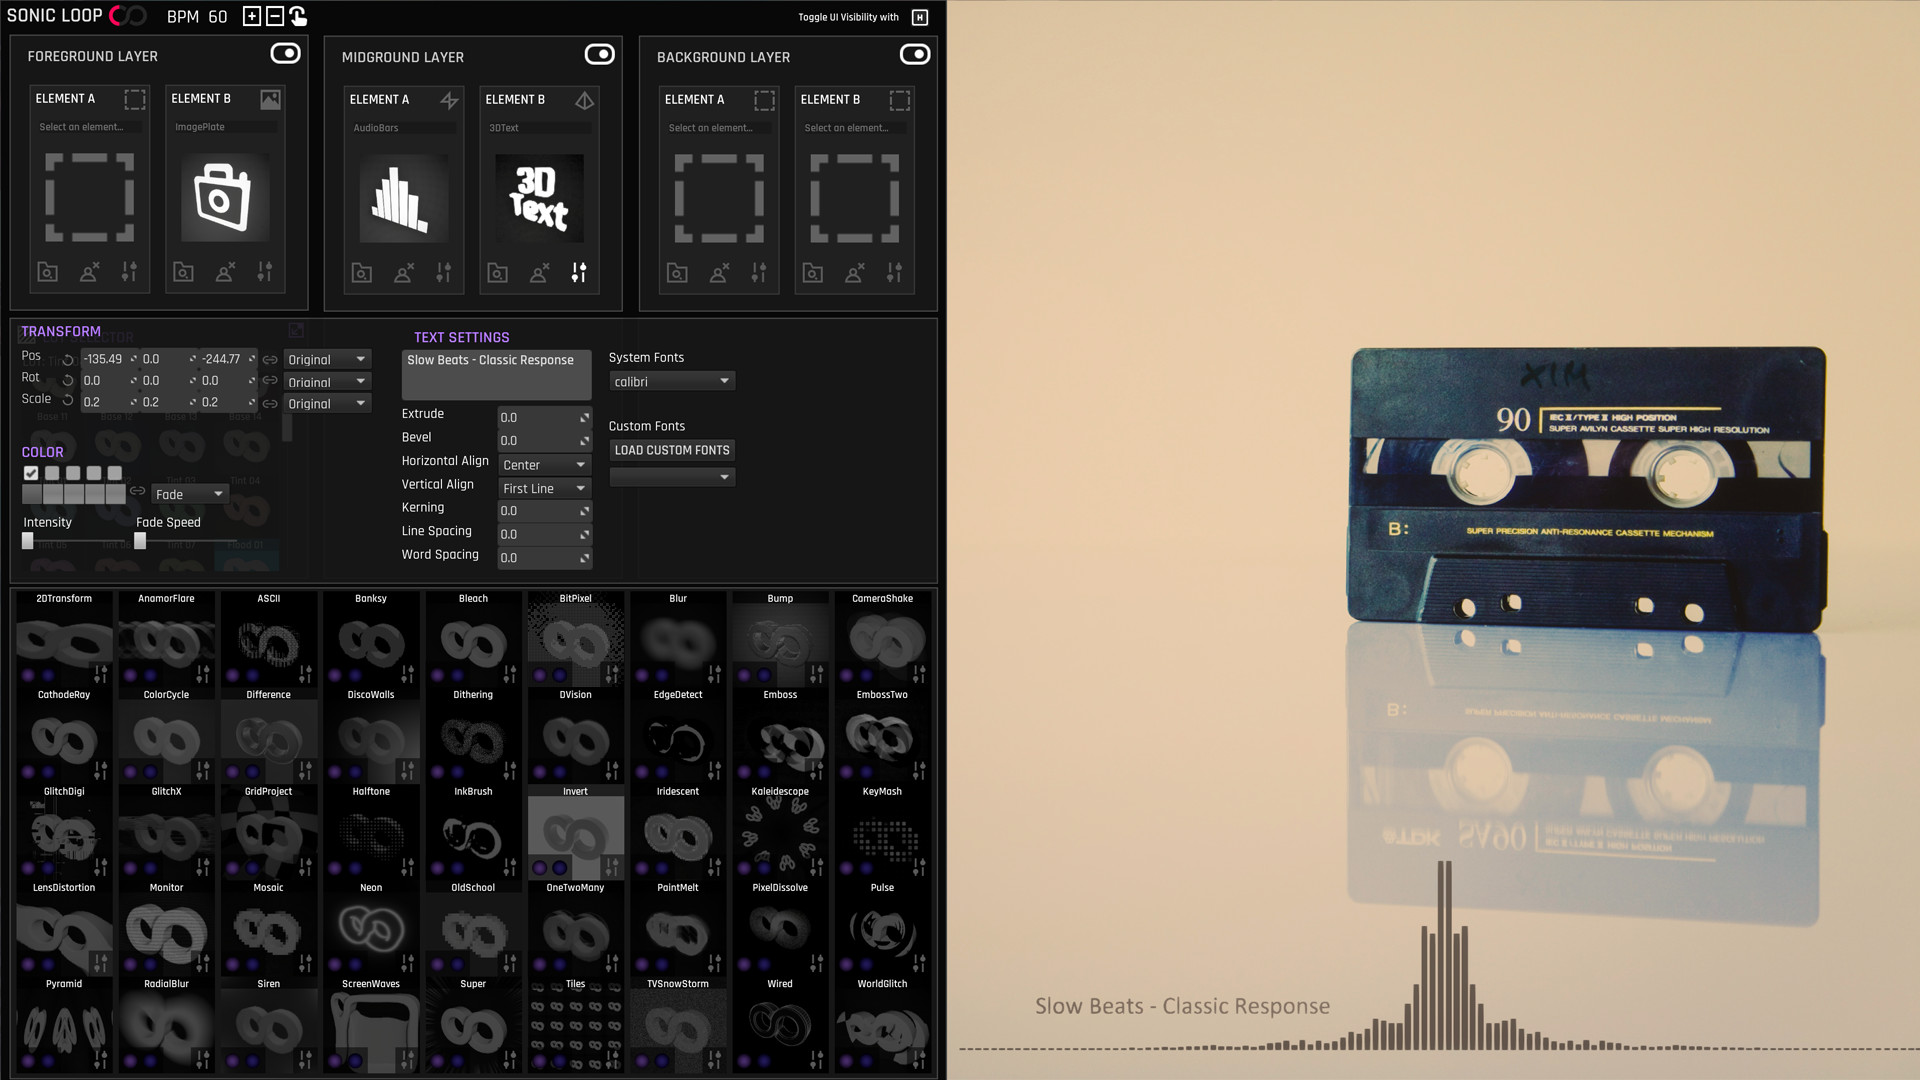This screenshot has width=1920, height=1080.
Task: Open the settings sliders icon on the 3DText element
Action: [x=578, y=271]
